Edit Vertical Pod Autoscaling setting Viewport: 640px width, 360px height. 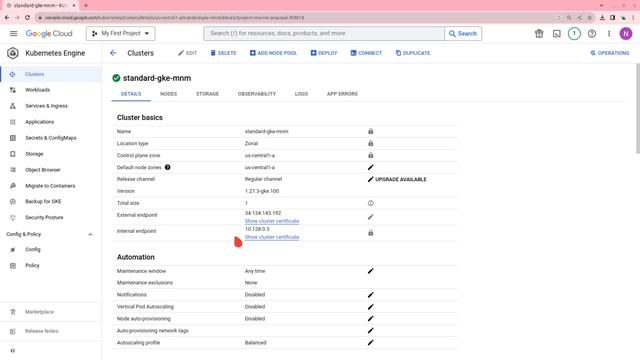tap(371, 307)
